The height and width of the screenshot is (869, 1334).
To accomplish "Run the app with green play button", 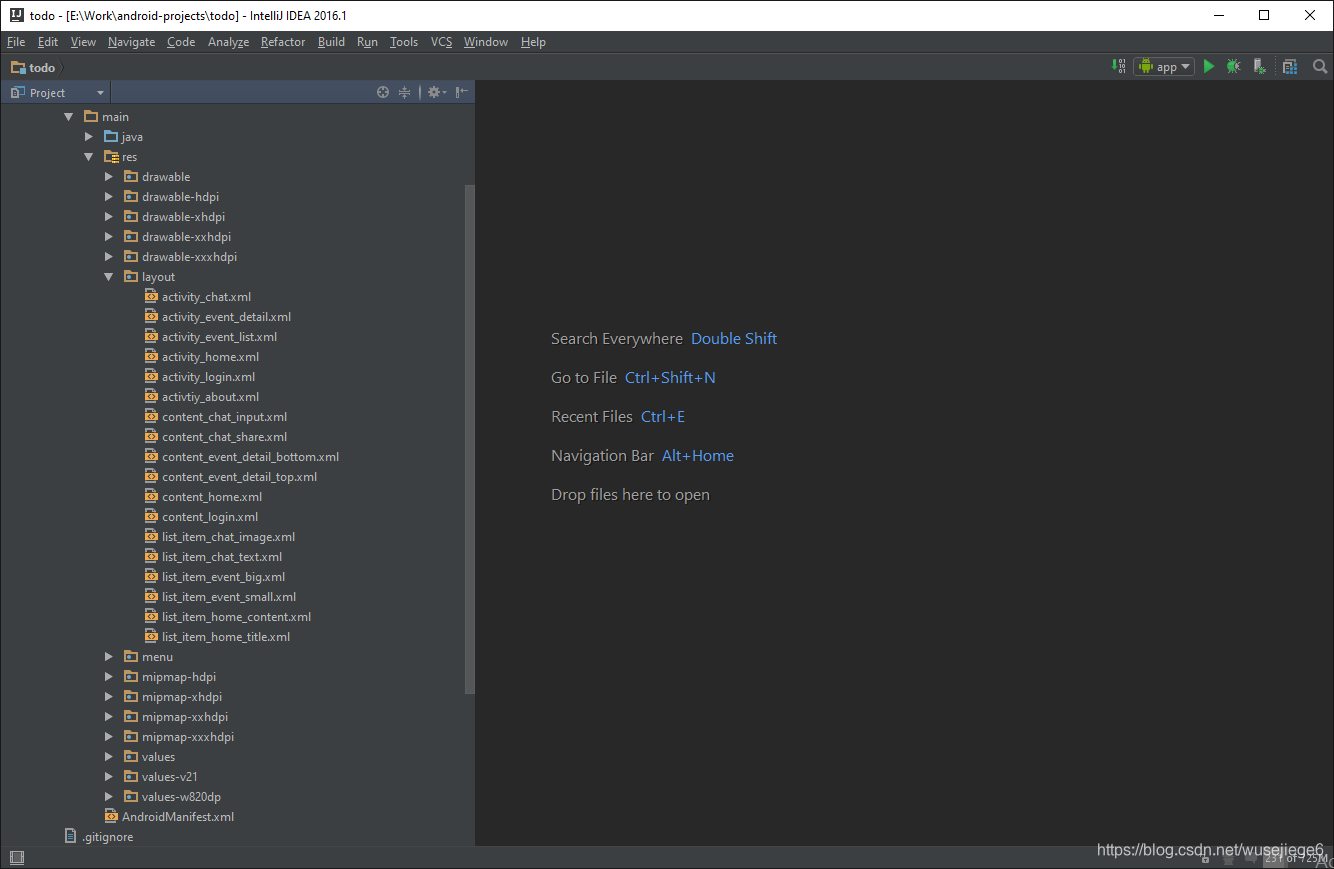I will click(1209, 66).
